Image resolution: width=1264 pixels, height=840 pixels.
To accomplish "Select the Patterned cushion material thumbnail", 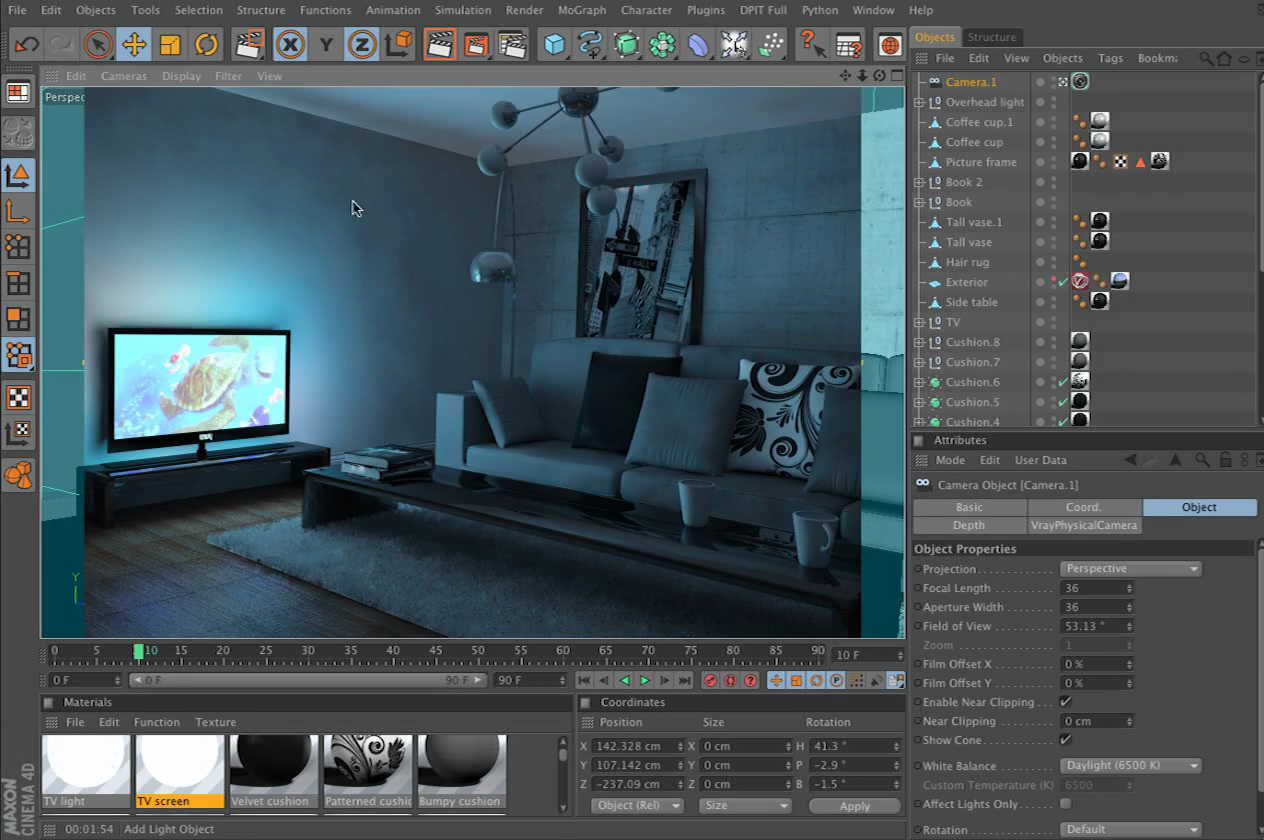I will [x=368, y=766].
